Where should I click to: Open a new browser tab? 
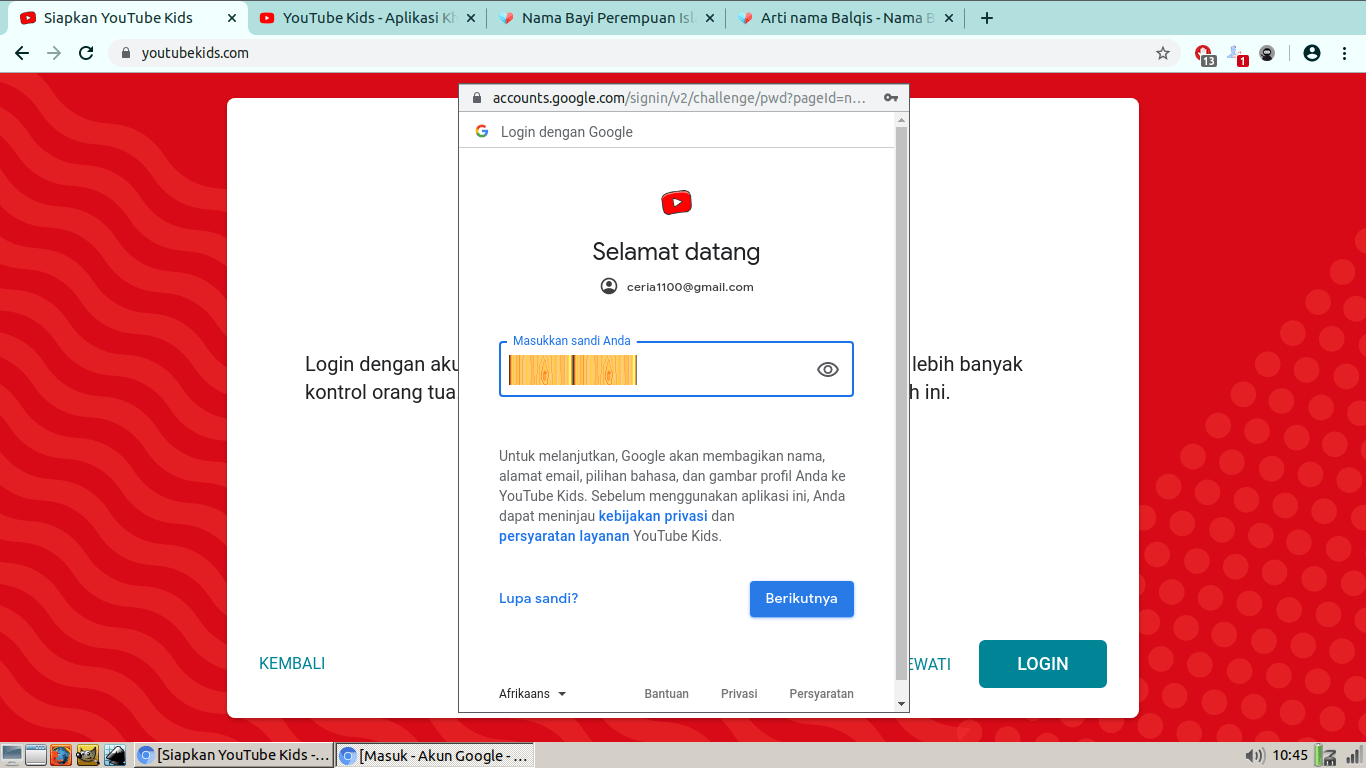tap(986, 18)
